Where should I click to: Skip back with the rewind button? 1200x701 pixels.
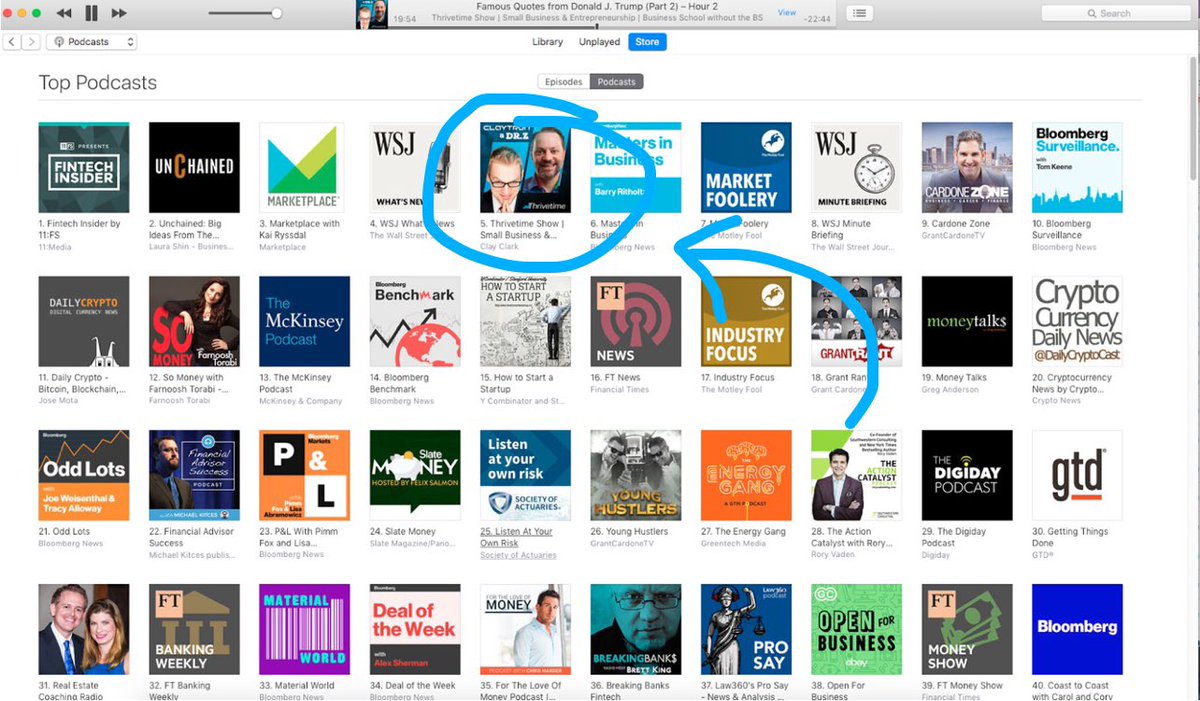pyautogui.click(x=64, y=13)
